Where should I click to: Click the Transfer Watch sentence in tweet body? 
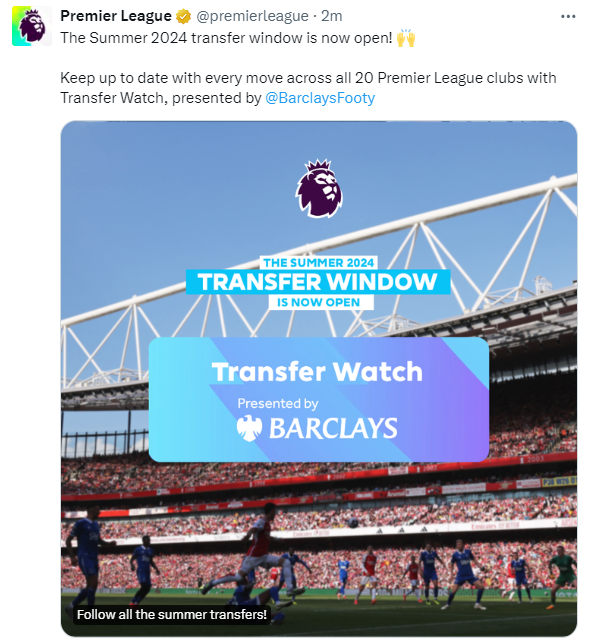[308, 88]
